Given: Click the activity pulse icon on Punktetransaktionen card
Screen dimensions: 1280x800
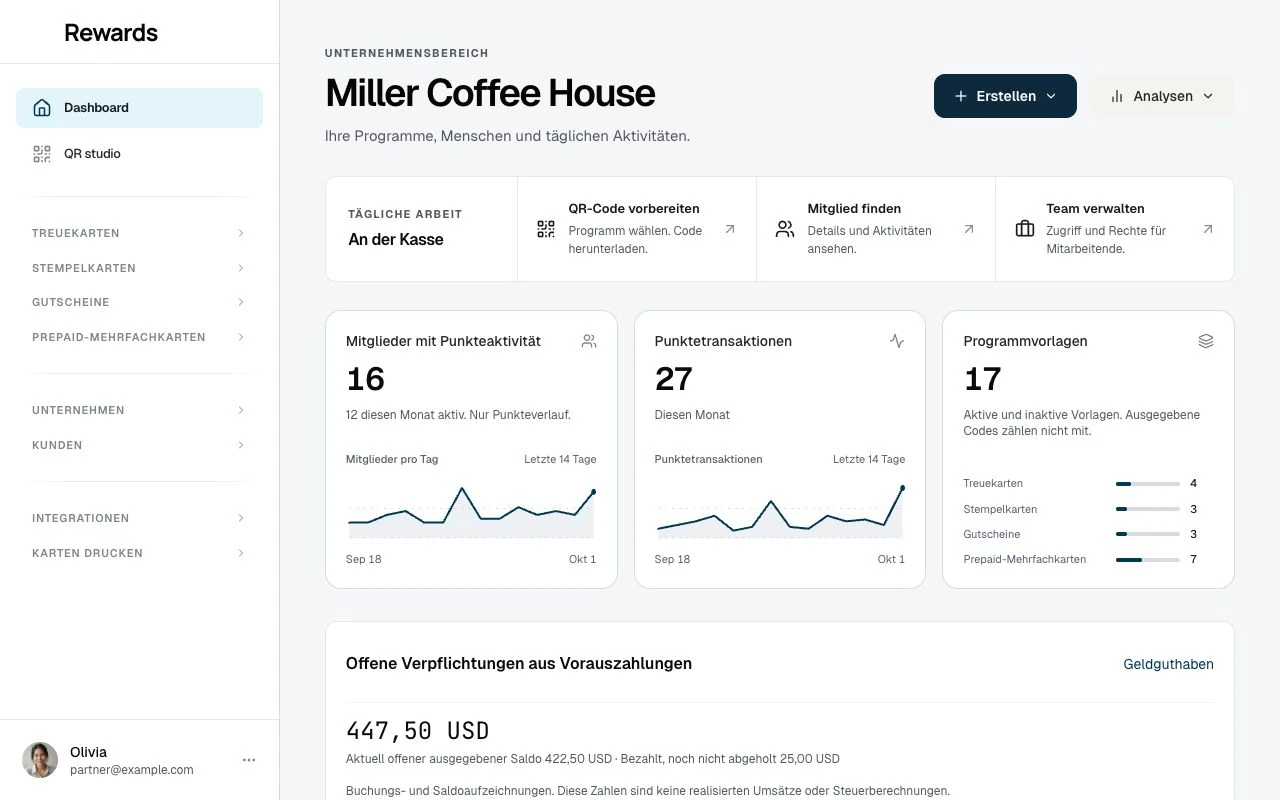Looking at the screenshot, I should coord(897,341).
